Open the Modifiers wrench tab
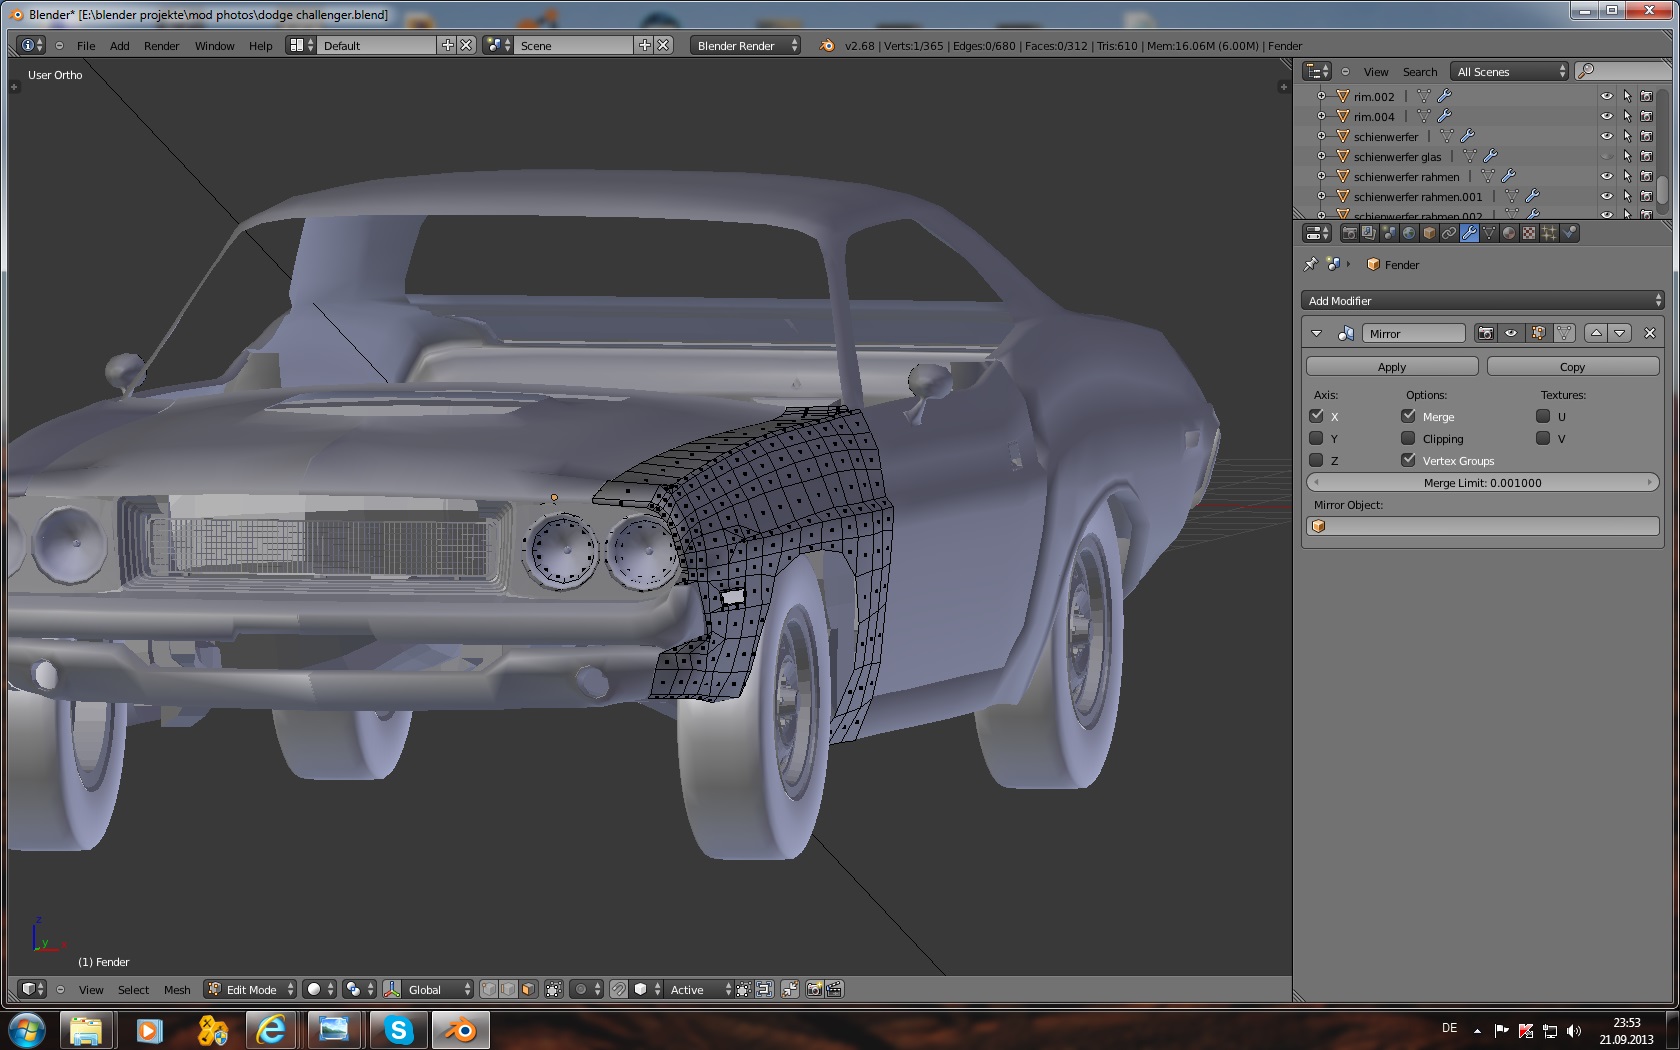Viewport: 1680px width, 1050px height. [1469, 233]
